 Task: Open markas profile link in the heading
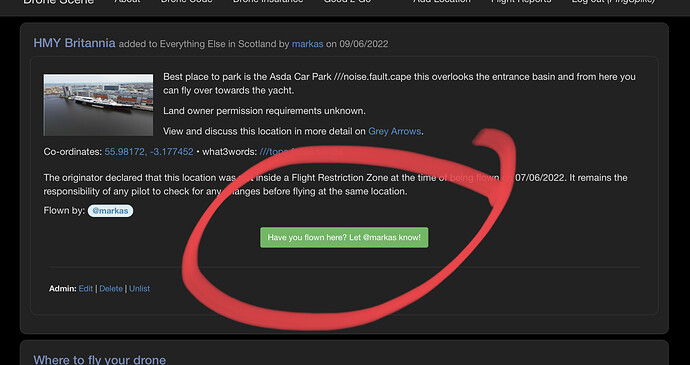(308, 44)
